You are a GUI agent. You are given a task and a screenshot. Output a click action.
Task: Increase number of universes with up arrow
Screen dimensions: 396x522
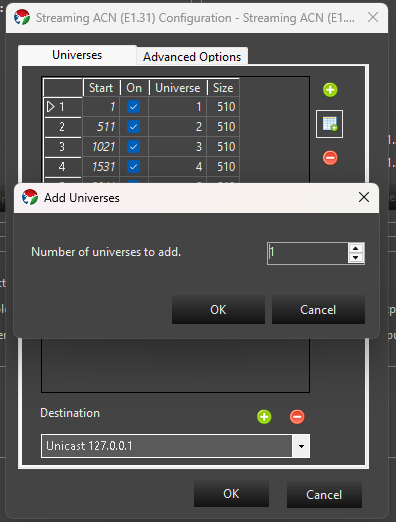tap(356, 248)
